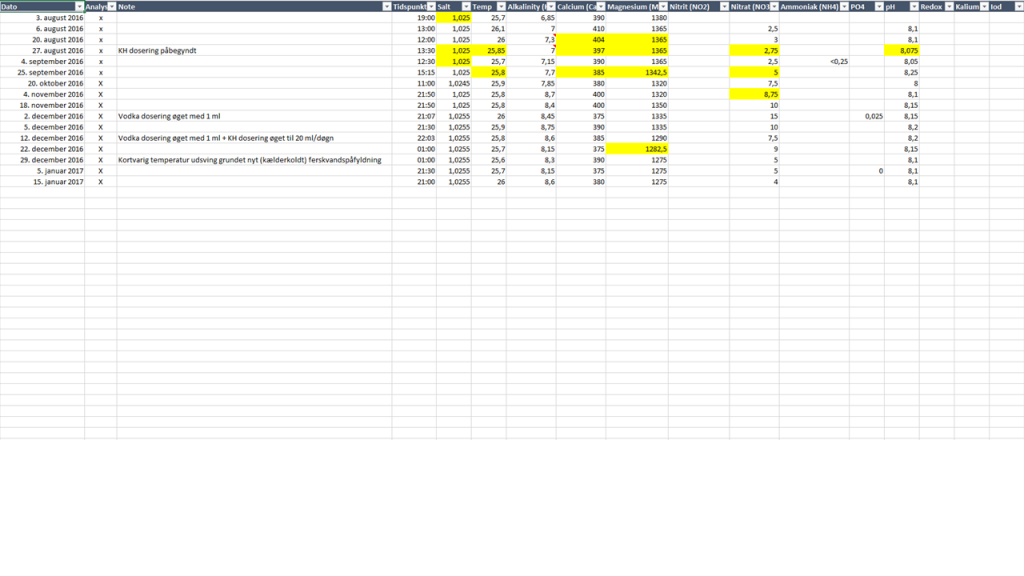Open the PO4 column filter dropdown
This screenshot has height=576, width=1024.
tap(878, 7)
